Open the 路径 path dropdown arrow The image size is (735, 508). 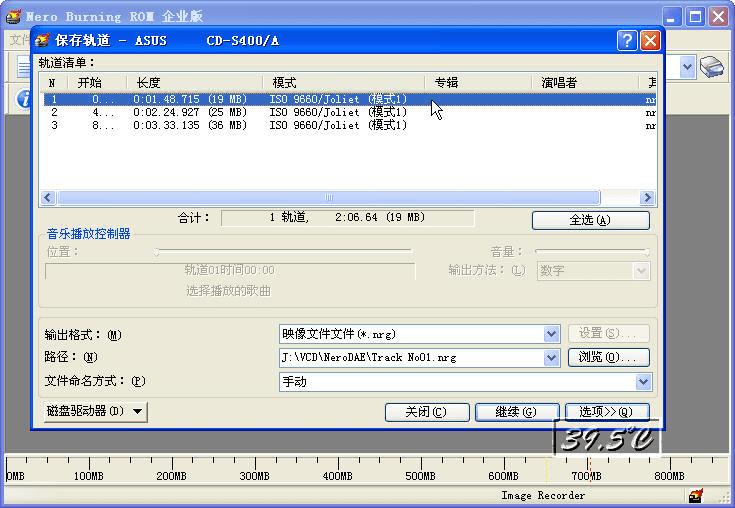click(x=551, y=358)
